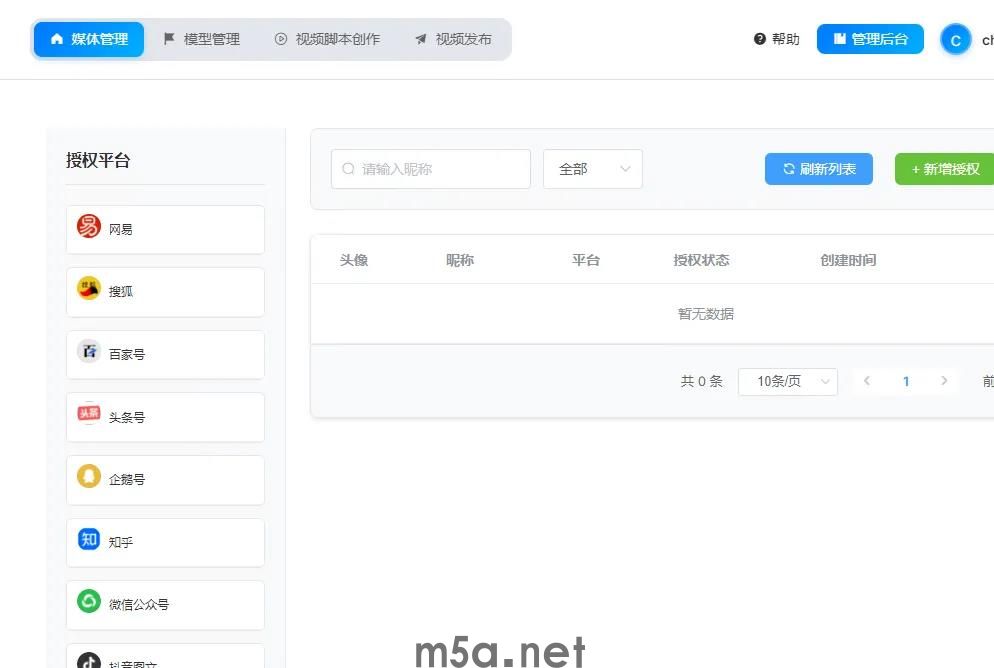Click the green 微信公众号 logo icon
This screenshot has height=668, width=994.
(x=89, y=601)
